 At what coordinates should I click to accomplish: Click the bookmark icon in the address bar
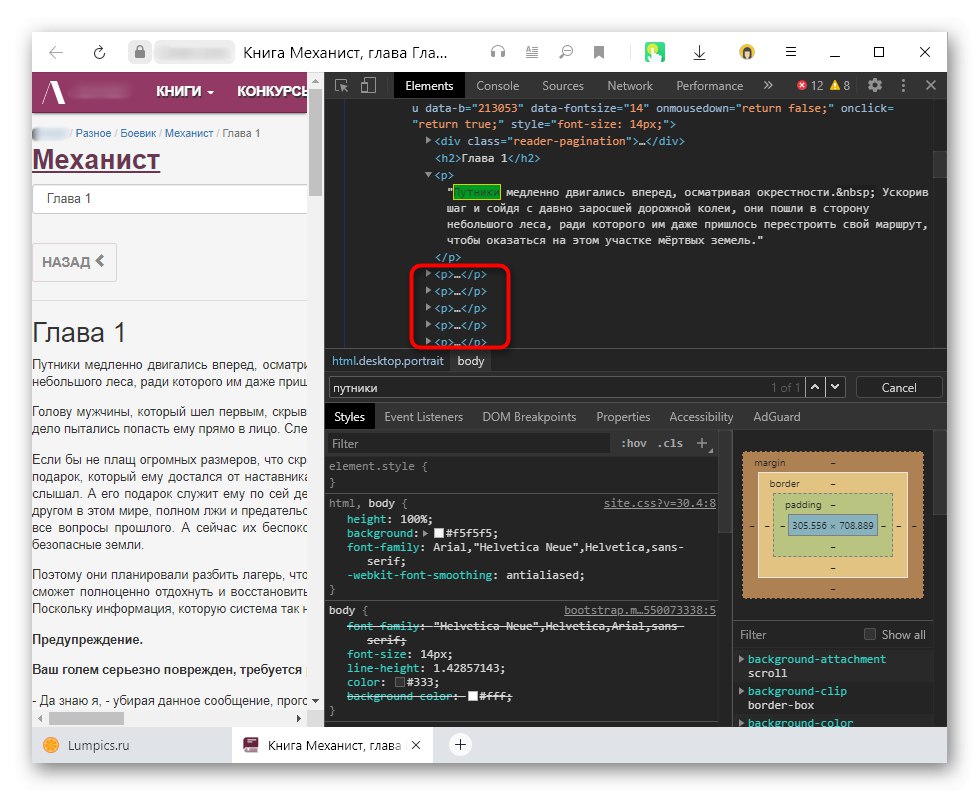pos(599,53)
